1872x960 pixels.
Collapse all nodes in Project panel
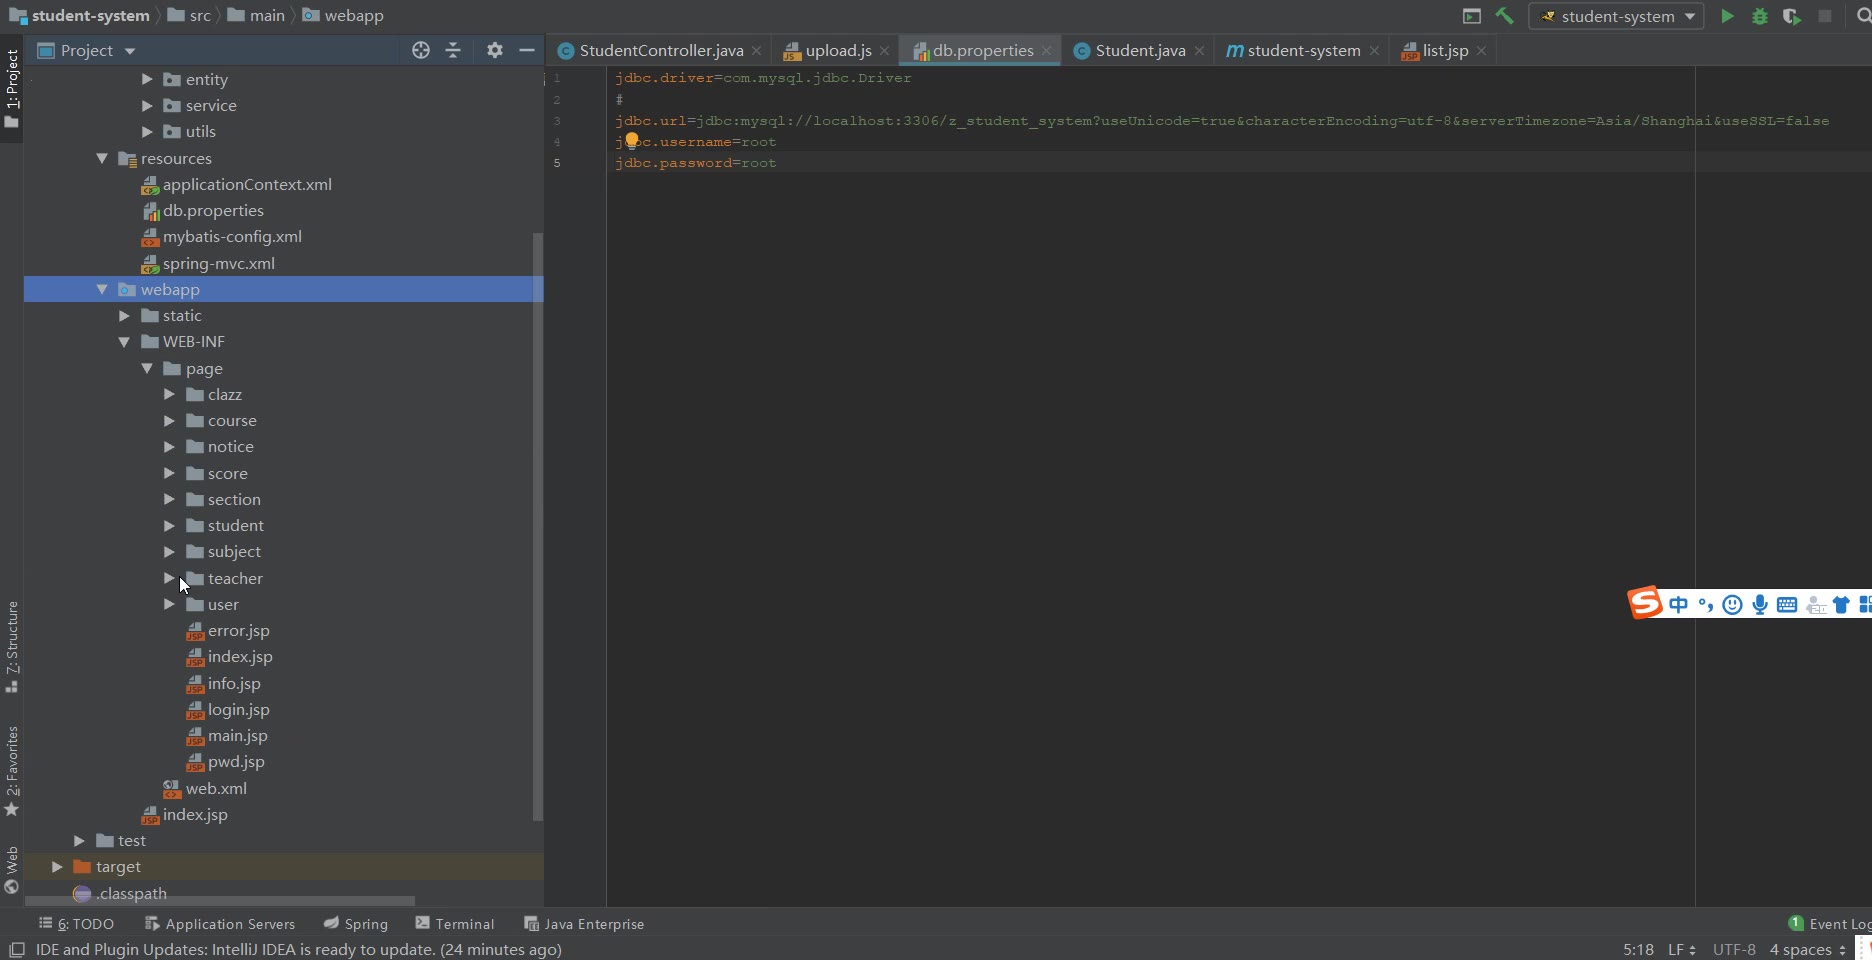(x=453, y=50)
